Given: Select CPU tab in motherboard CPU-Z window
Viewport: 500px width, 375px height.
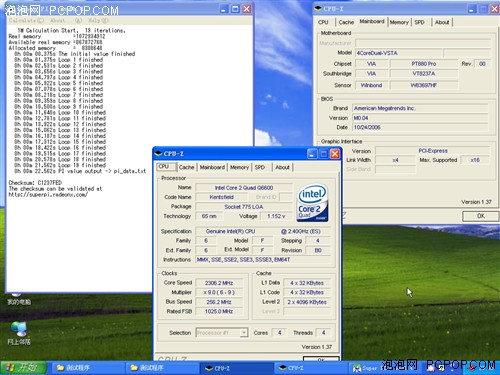Looking at the screenshot, I should 323,22.
